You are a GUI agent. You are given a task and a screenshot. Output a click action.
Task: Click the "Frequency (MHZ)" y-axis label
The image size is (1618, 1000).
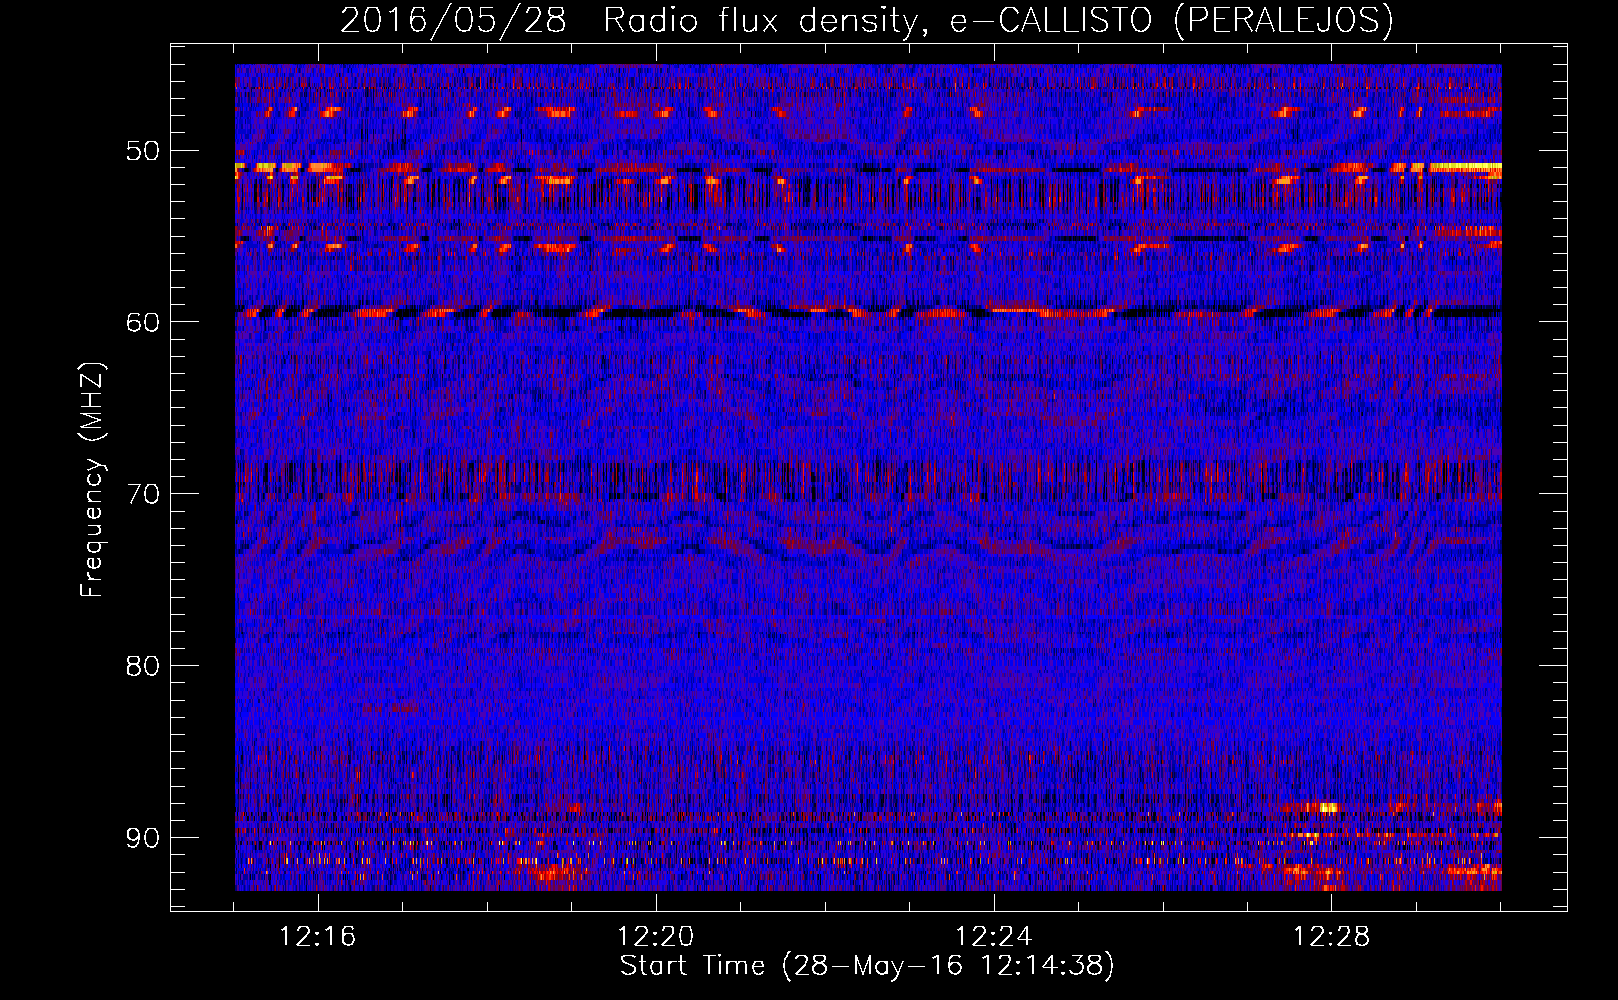pos(92,479)
